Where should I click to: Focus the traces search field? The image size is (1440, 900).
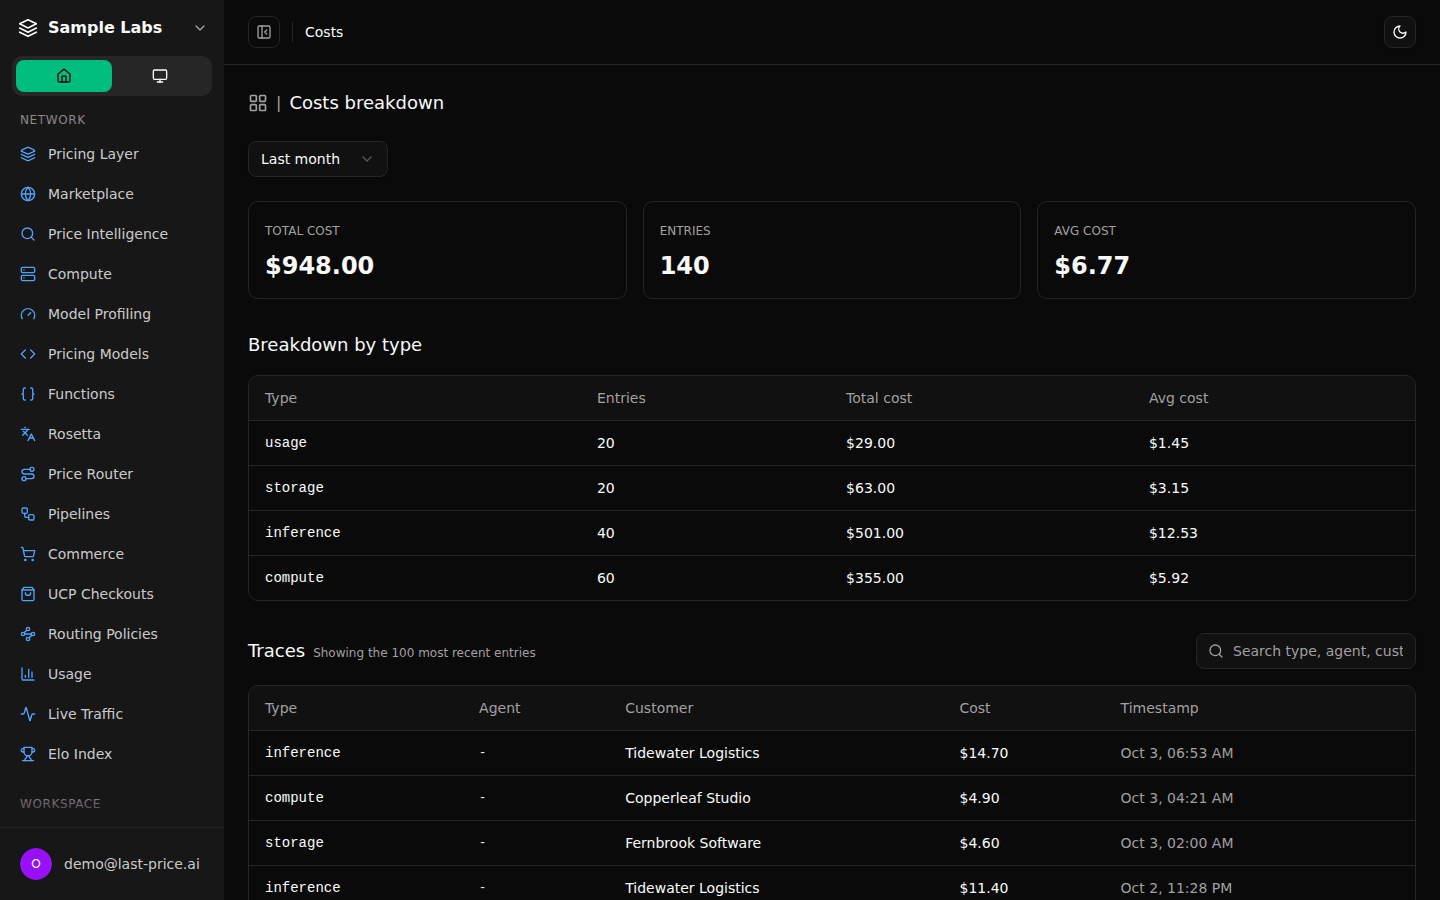(1306, 651)
